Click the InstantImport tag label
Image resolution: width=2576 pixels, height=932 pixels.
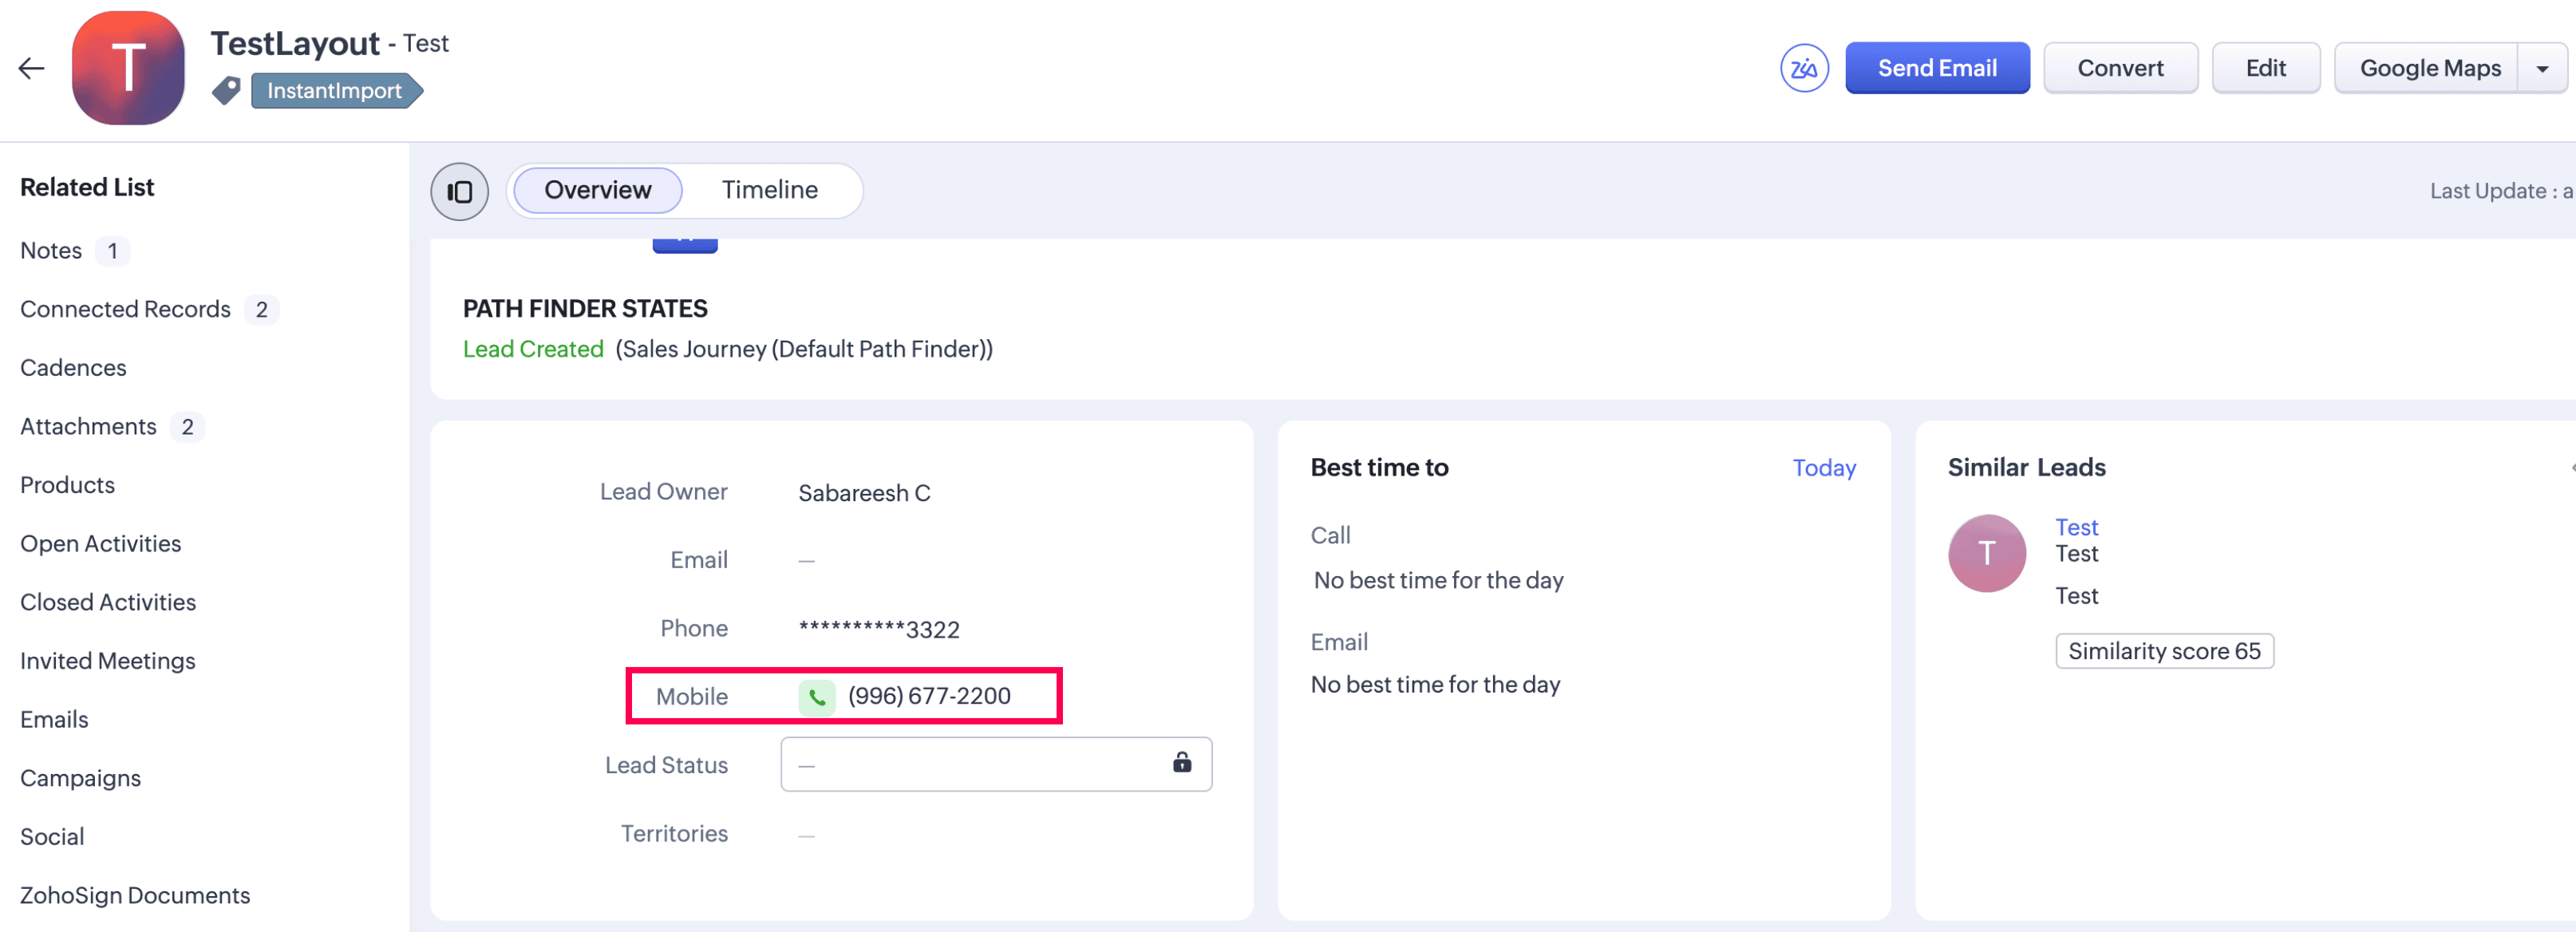[334, 91]
